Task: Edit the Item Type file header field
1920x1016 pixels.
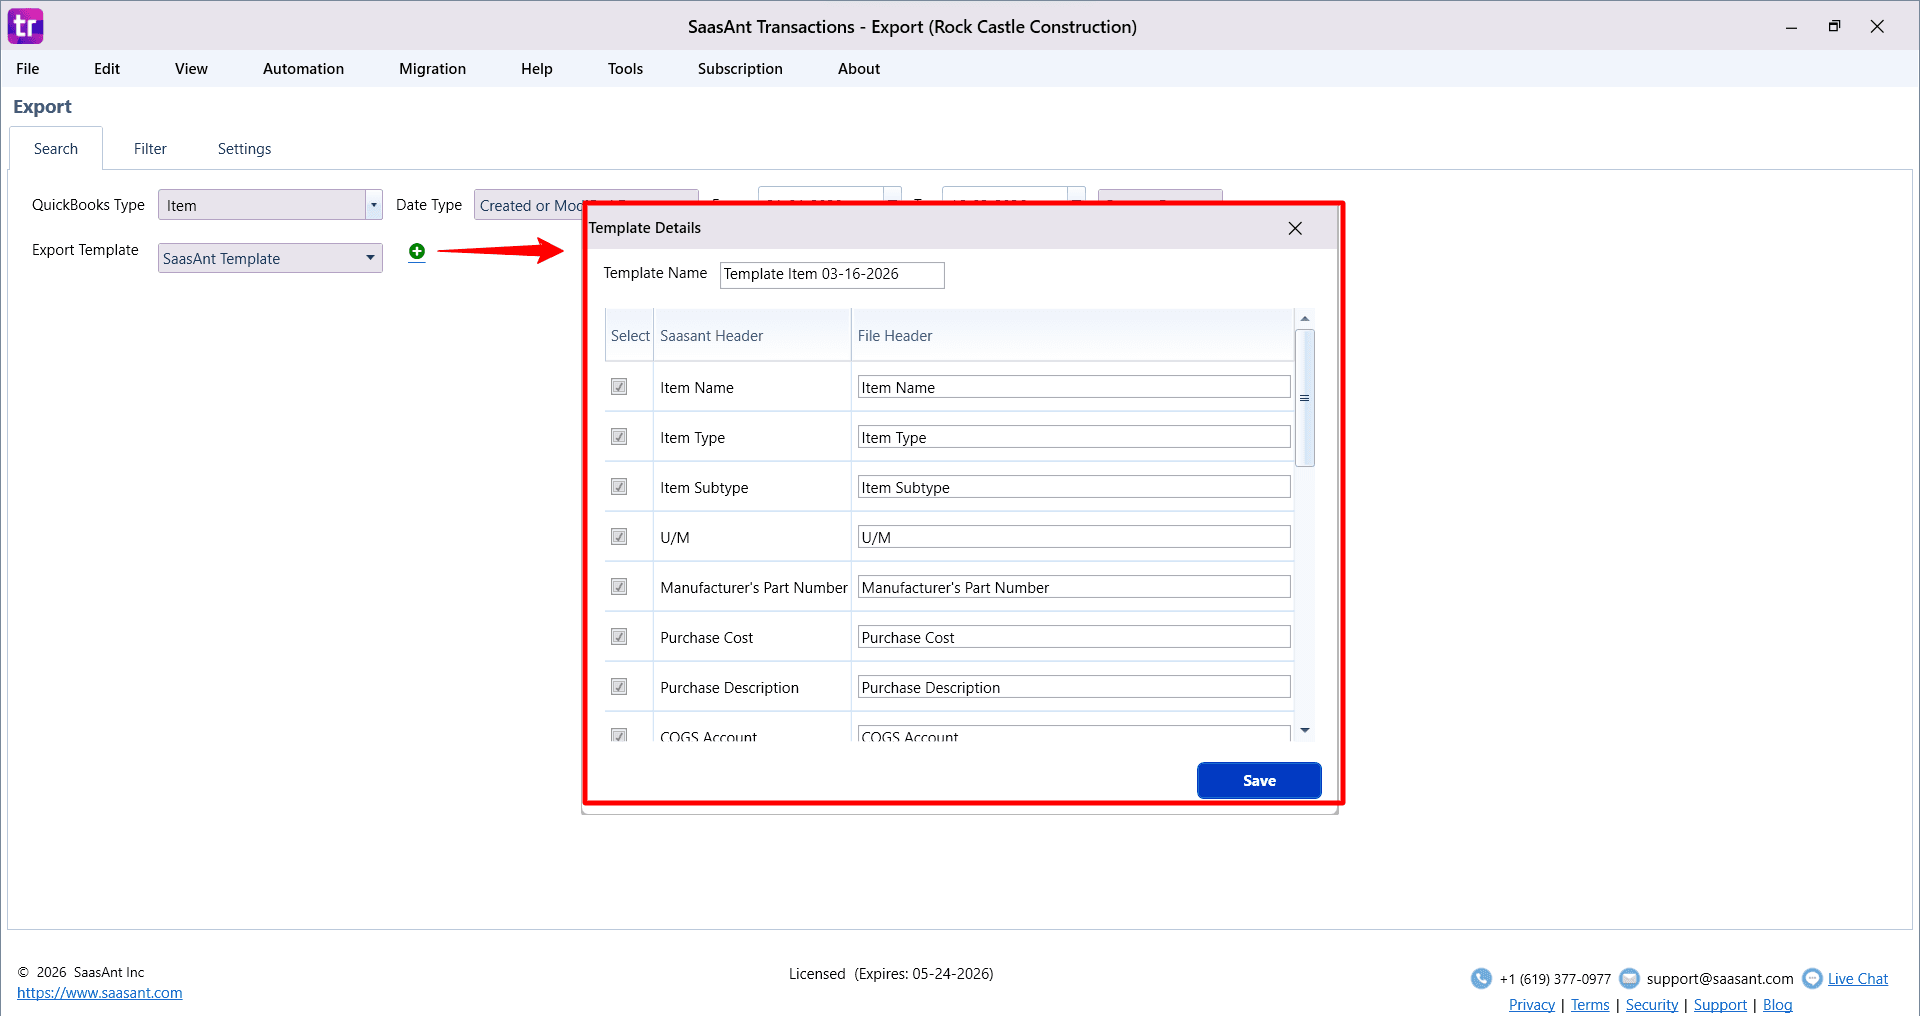Action: tap(1074, 437)
